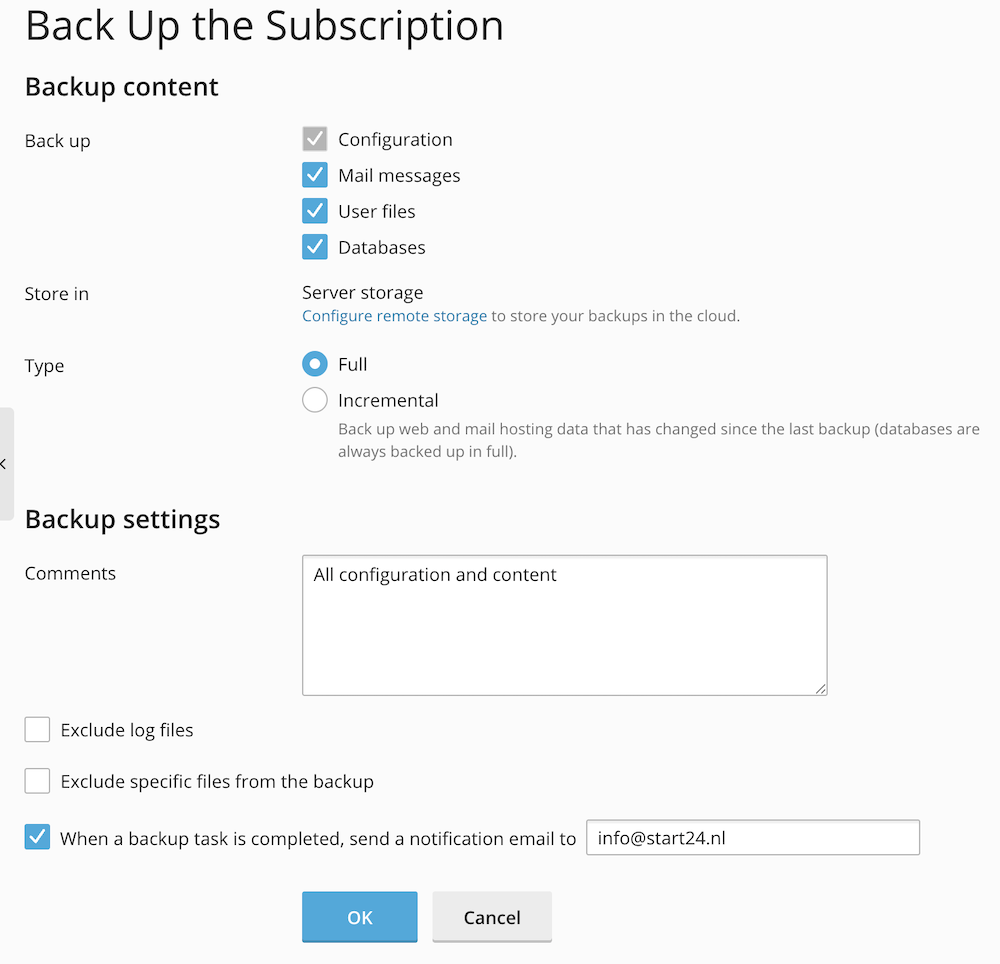
Task: Click the Mail messages label text
Action: tap(399, 175)
